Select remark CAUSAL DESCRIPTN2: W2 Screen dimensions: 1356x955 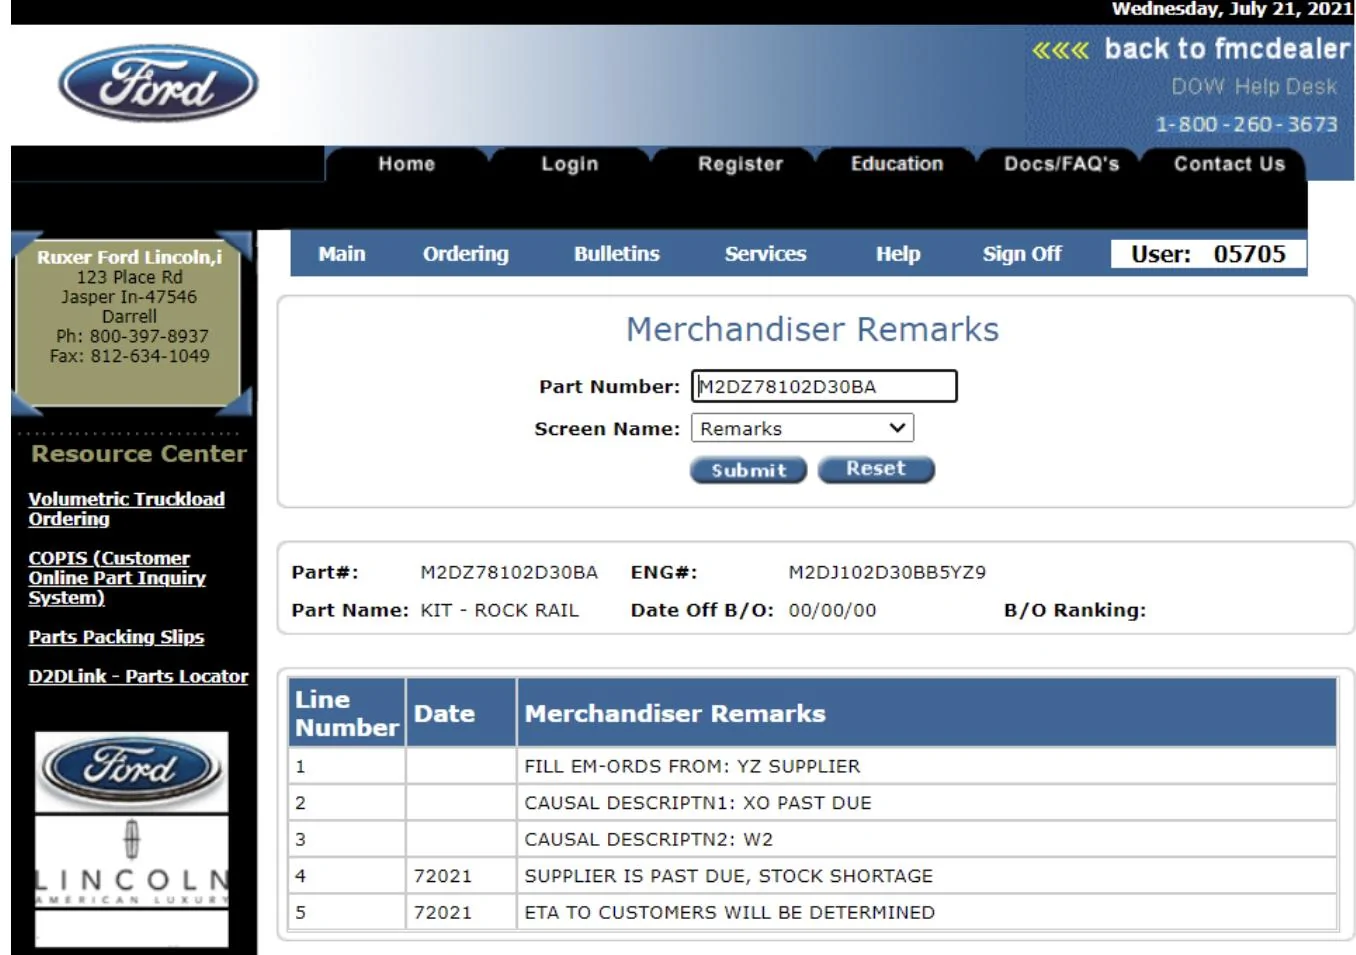pos(649,840)
